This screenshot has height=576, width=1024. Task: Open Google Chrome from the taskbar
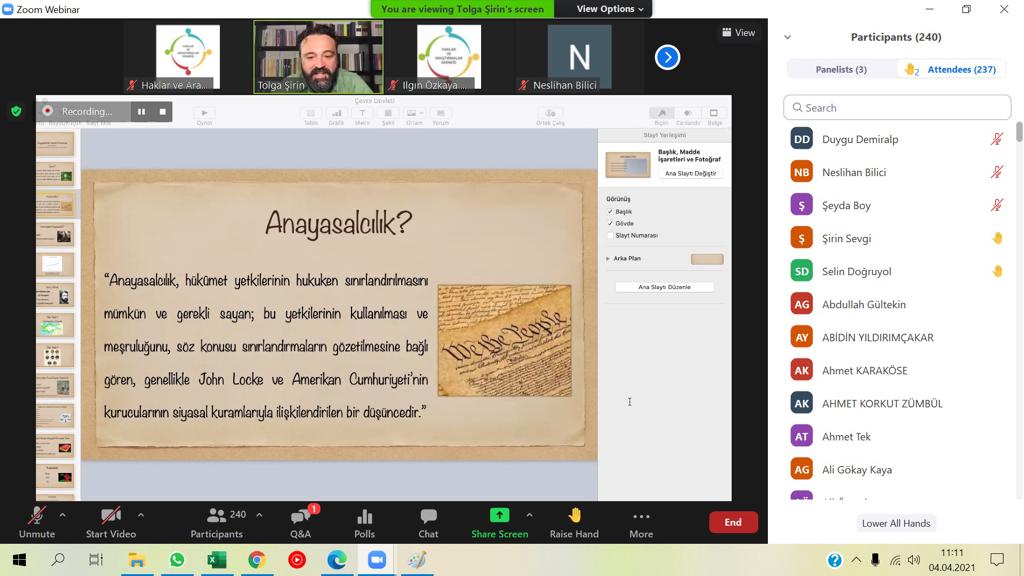[257, 560]
